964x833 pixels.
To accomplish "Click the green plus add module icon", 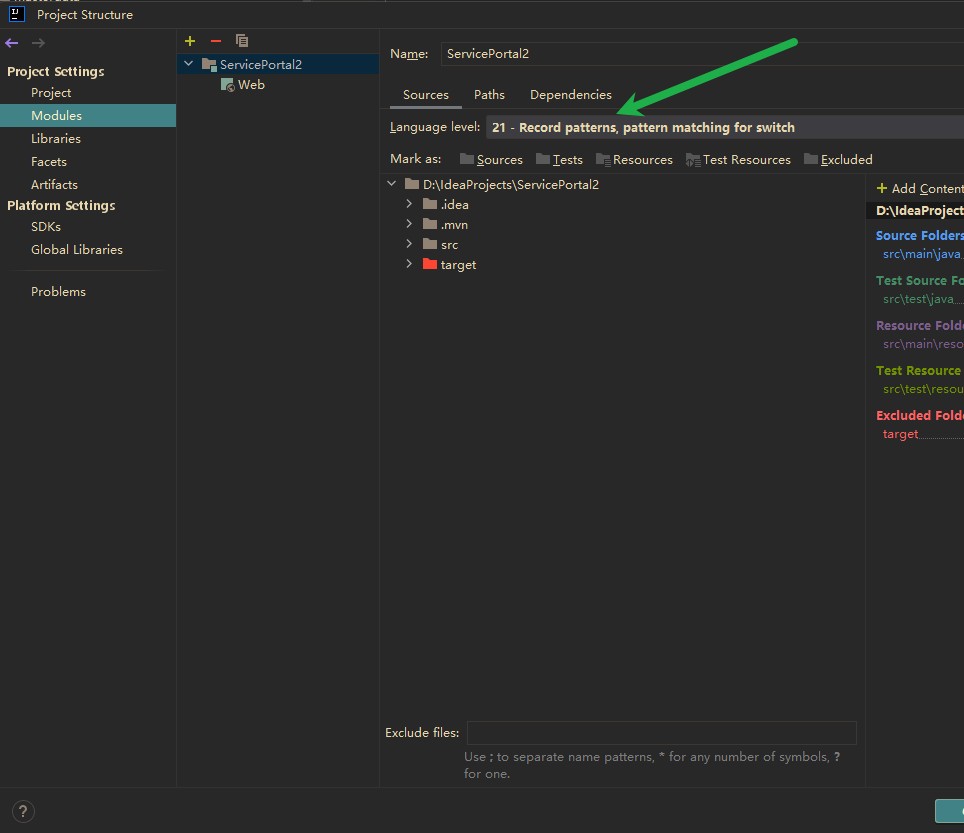I will pos(190,41).
